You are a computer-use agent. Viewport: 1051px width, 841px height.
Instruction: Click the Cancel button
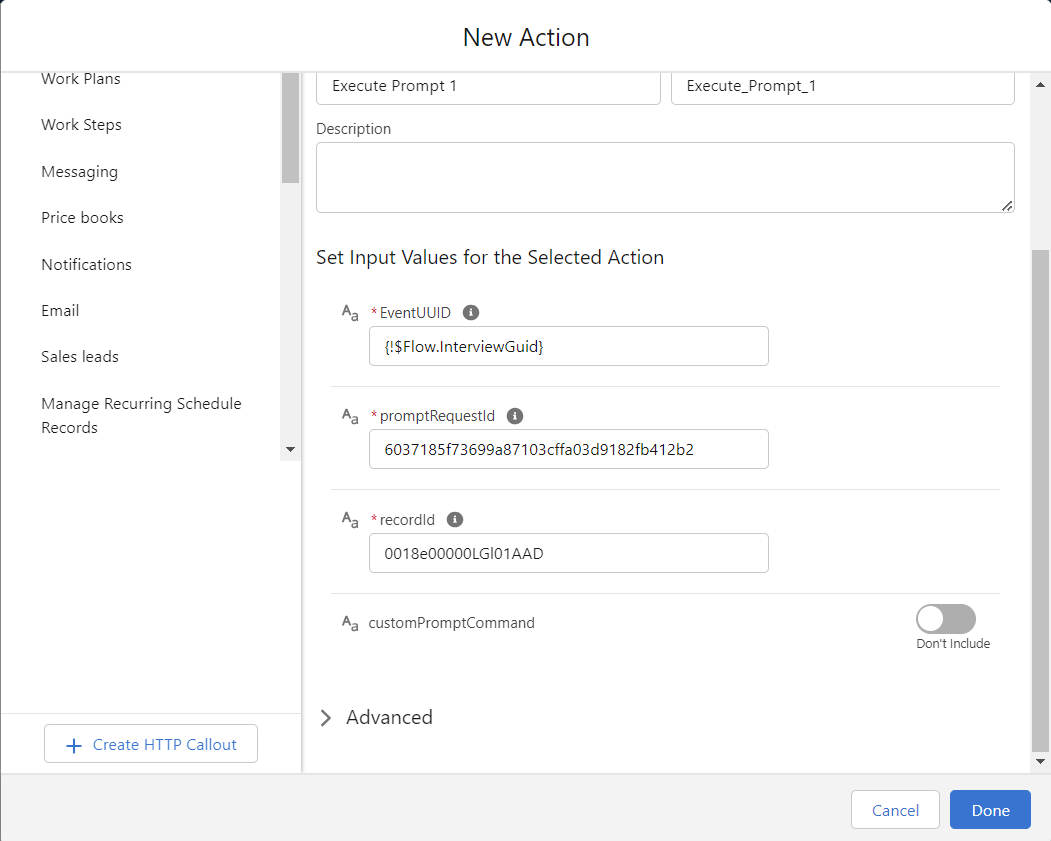[x=895, y=810]
